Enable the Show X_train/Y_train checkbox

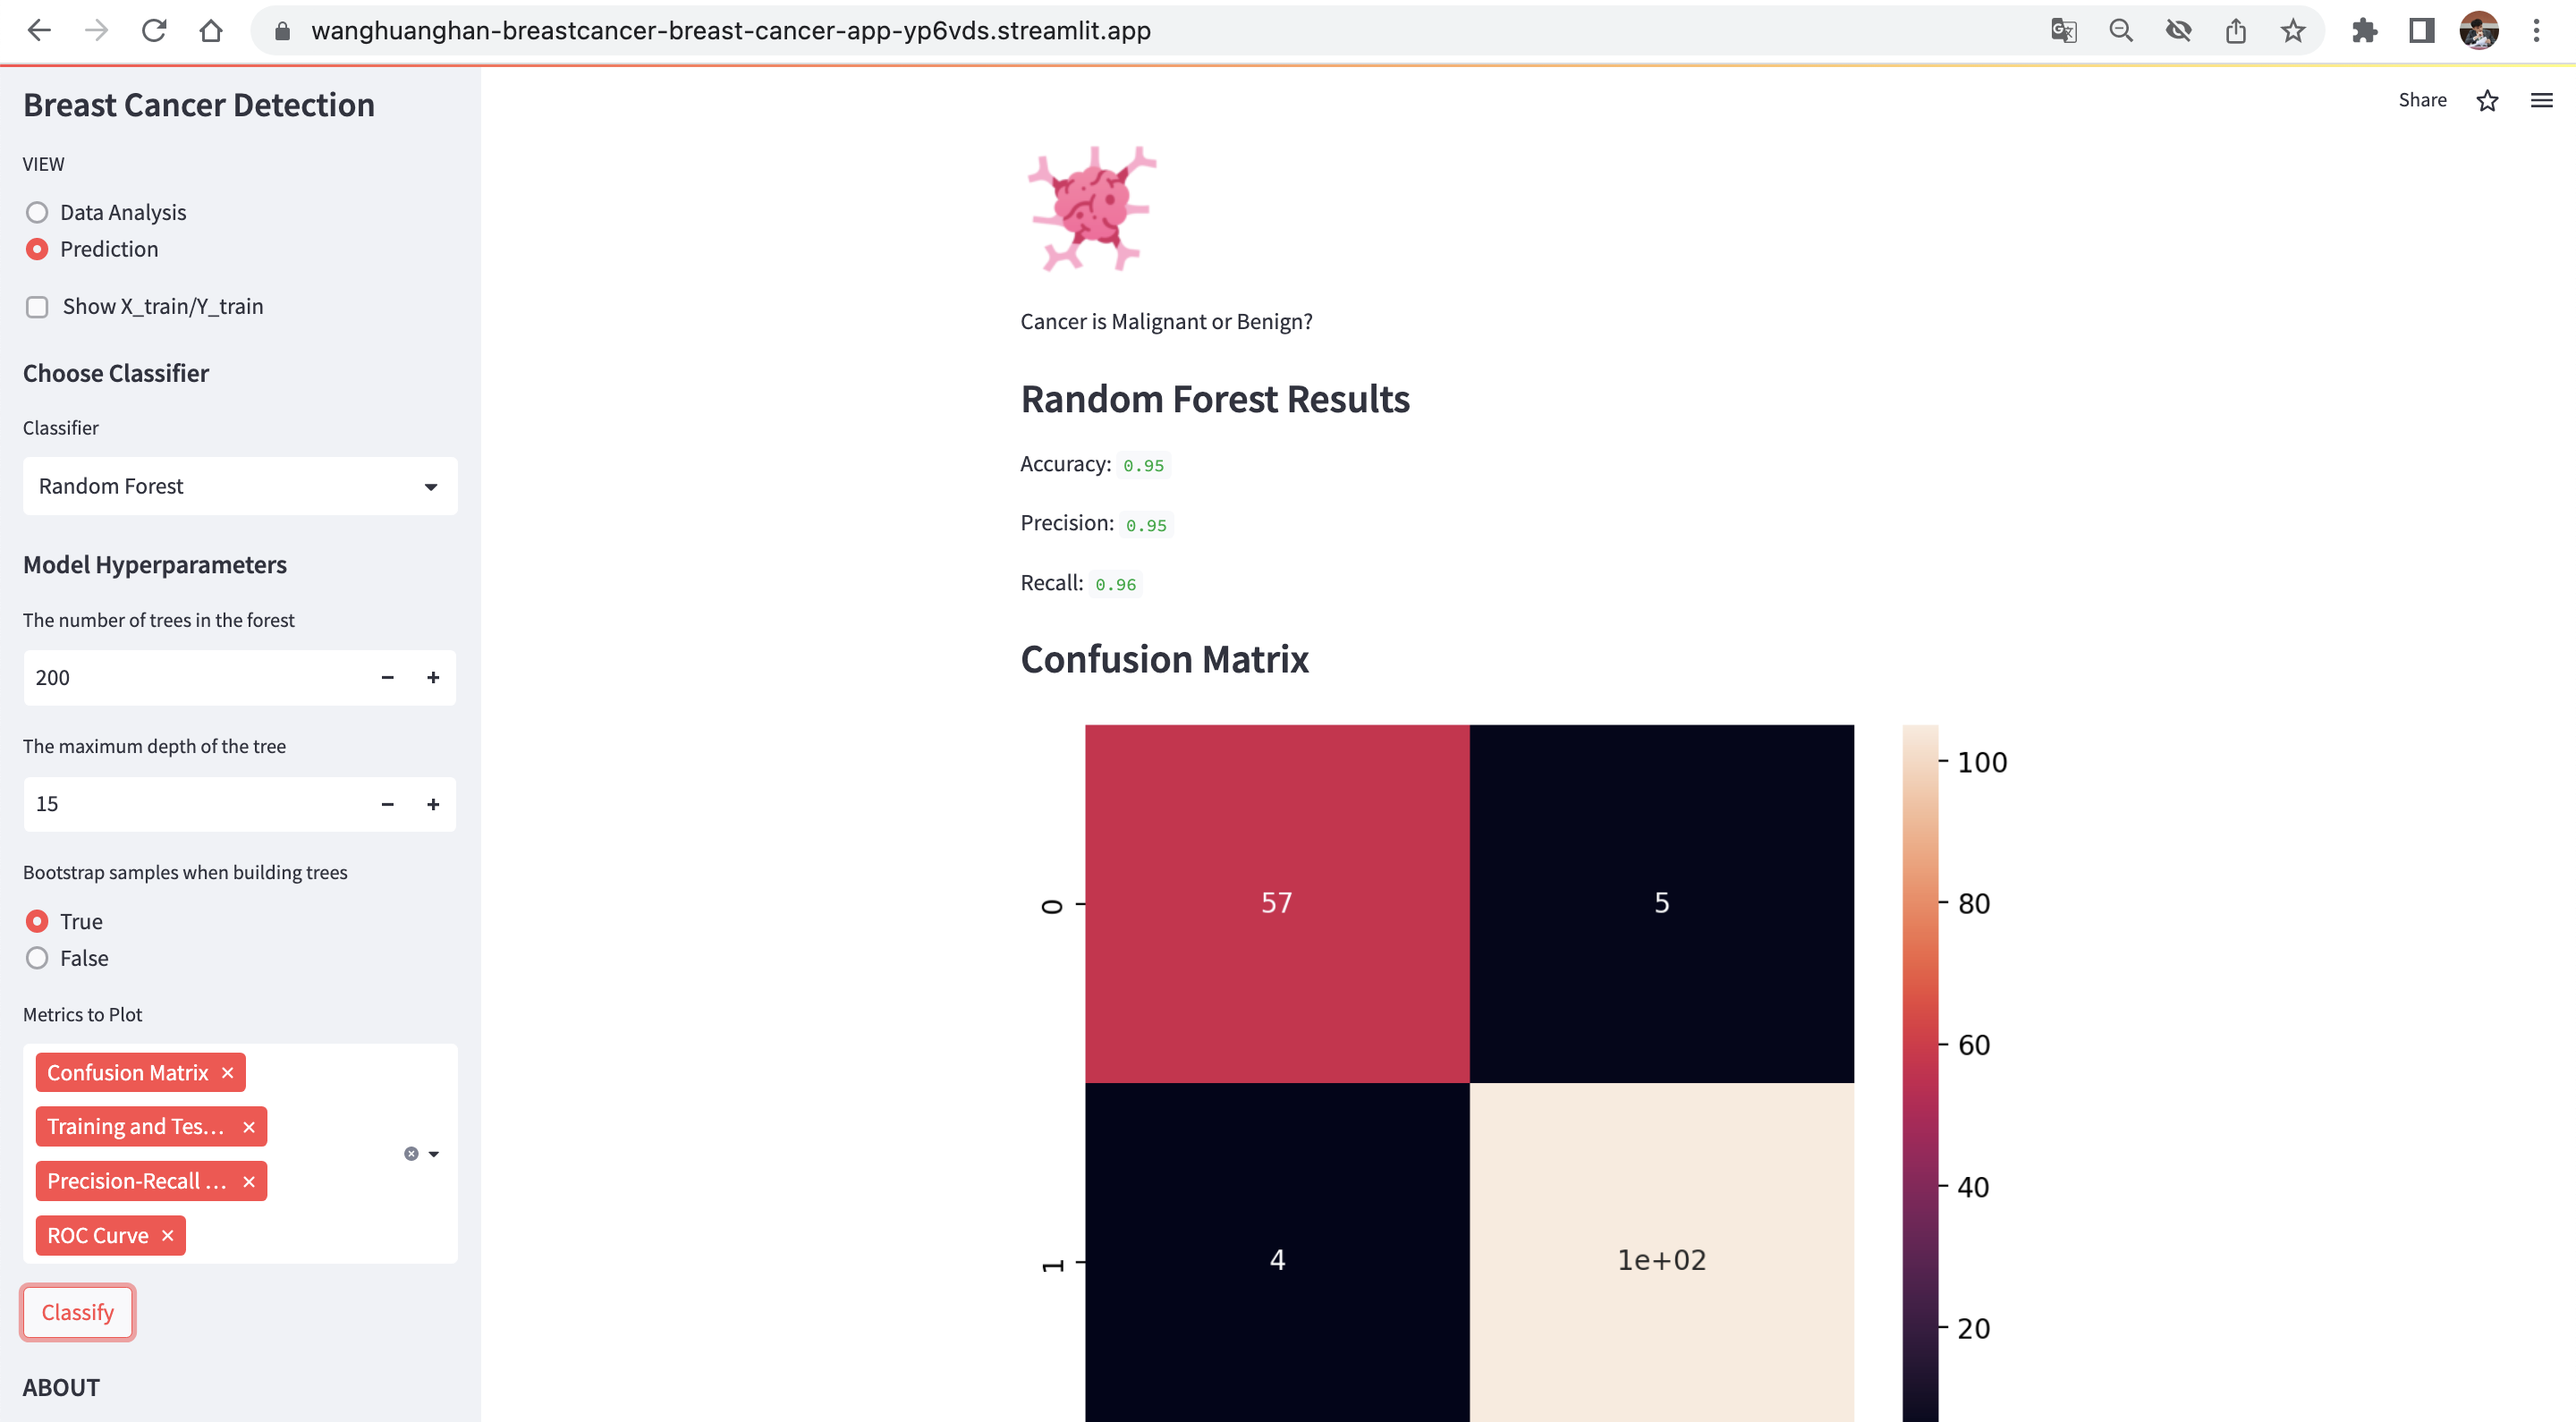(37, 307)
